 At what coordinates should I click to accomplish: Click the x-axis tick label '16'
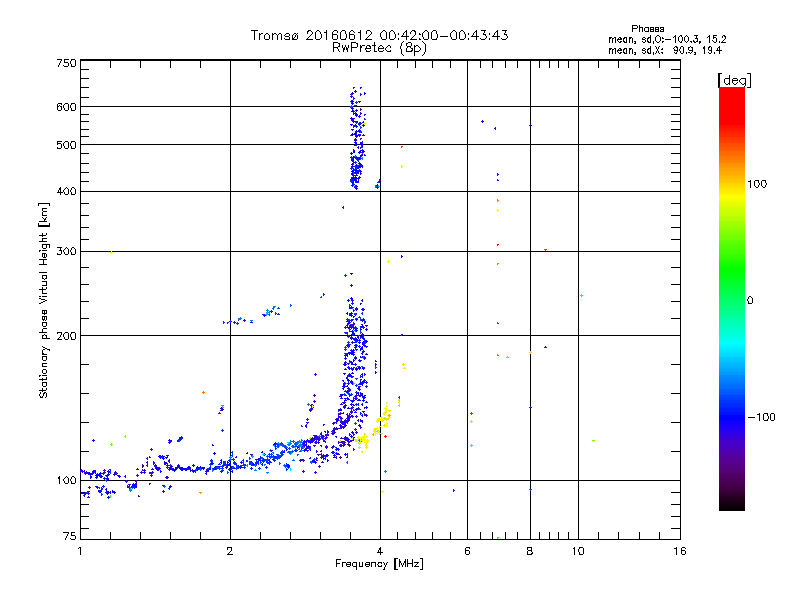(x=680, y=551)
